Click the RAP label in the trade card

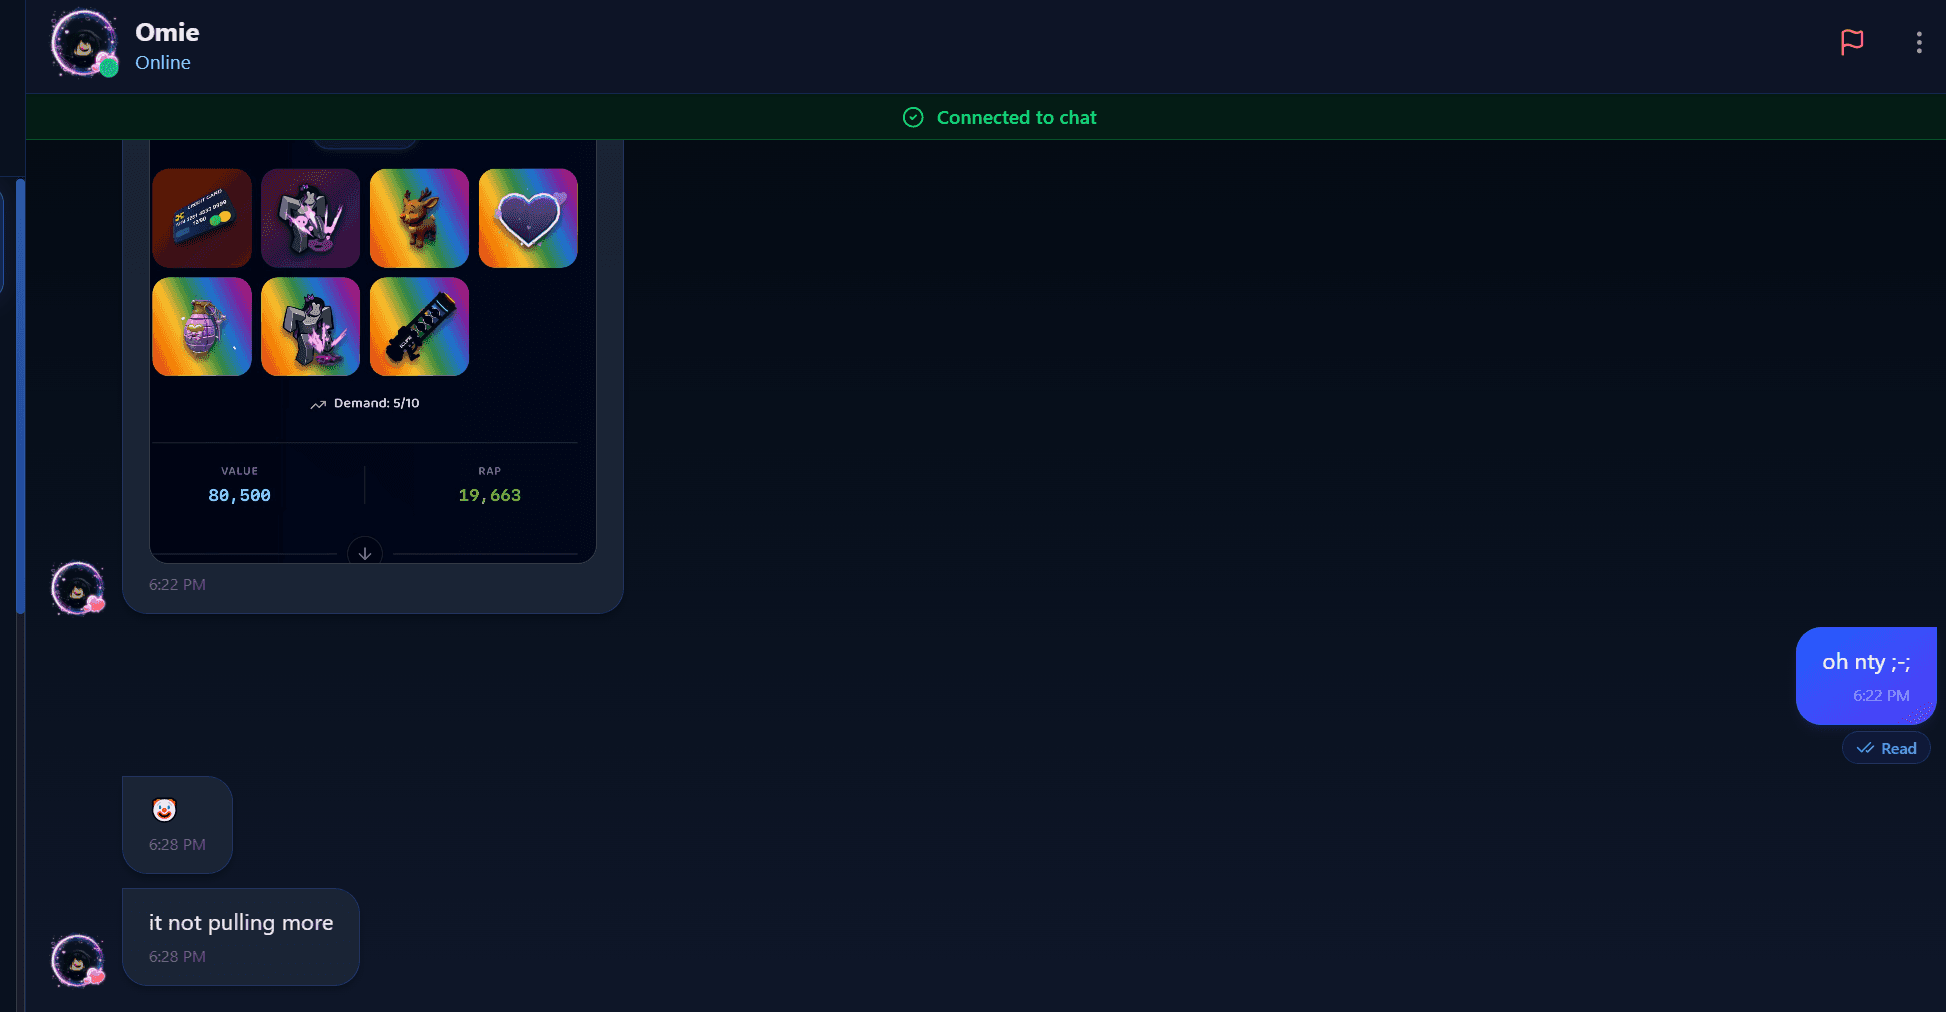click(x=489, y=471)
